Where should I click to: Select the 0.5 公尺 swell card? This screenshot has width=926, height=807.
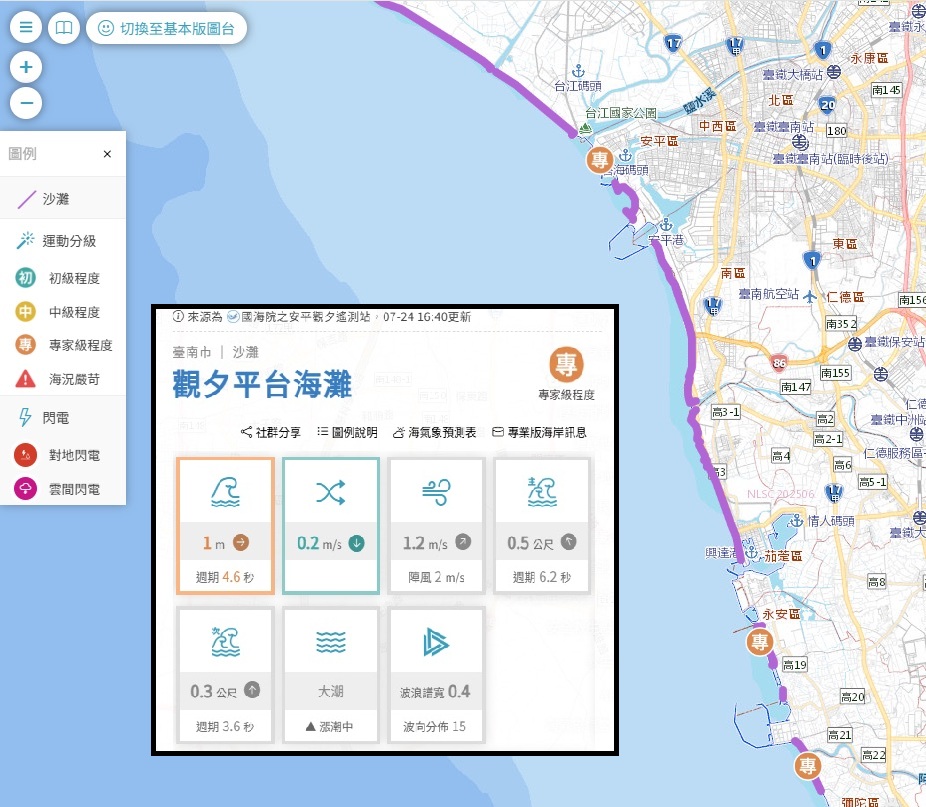point(542,525)
